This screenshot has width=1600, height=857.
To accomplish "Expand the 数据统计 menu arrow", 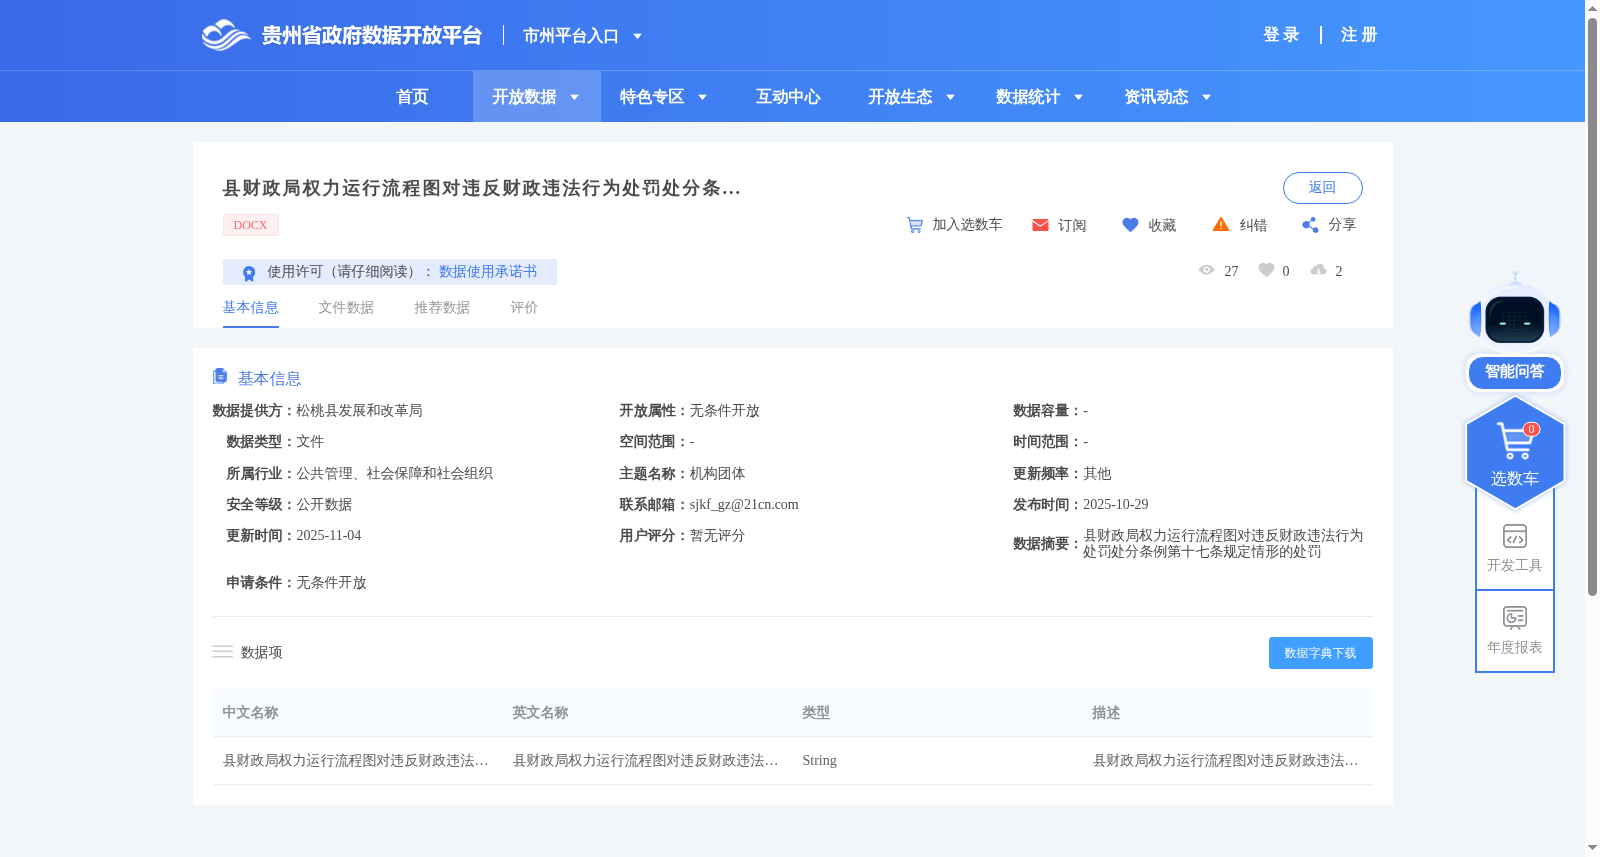I will click(1078, 97).
